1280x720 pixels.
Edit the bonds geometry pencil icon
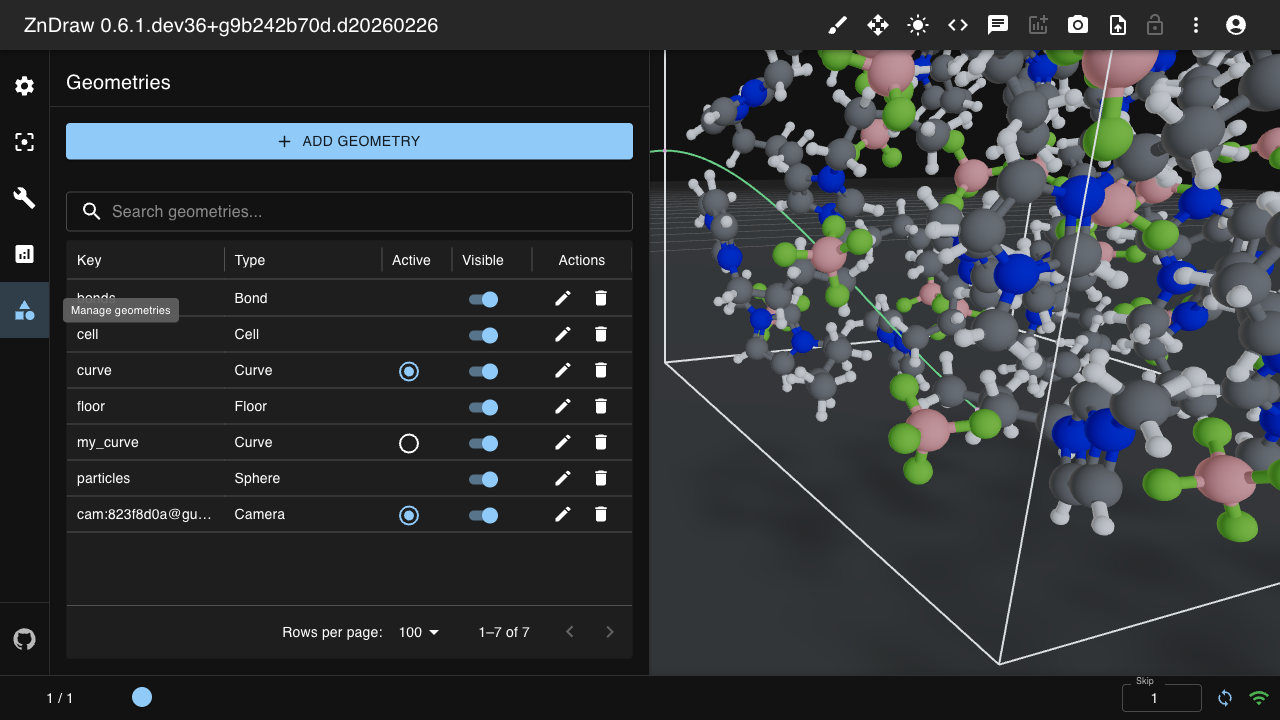[563, 298]
